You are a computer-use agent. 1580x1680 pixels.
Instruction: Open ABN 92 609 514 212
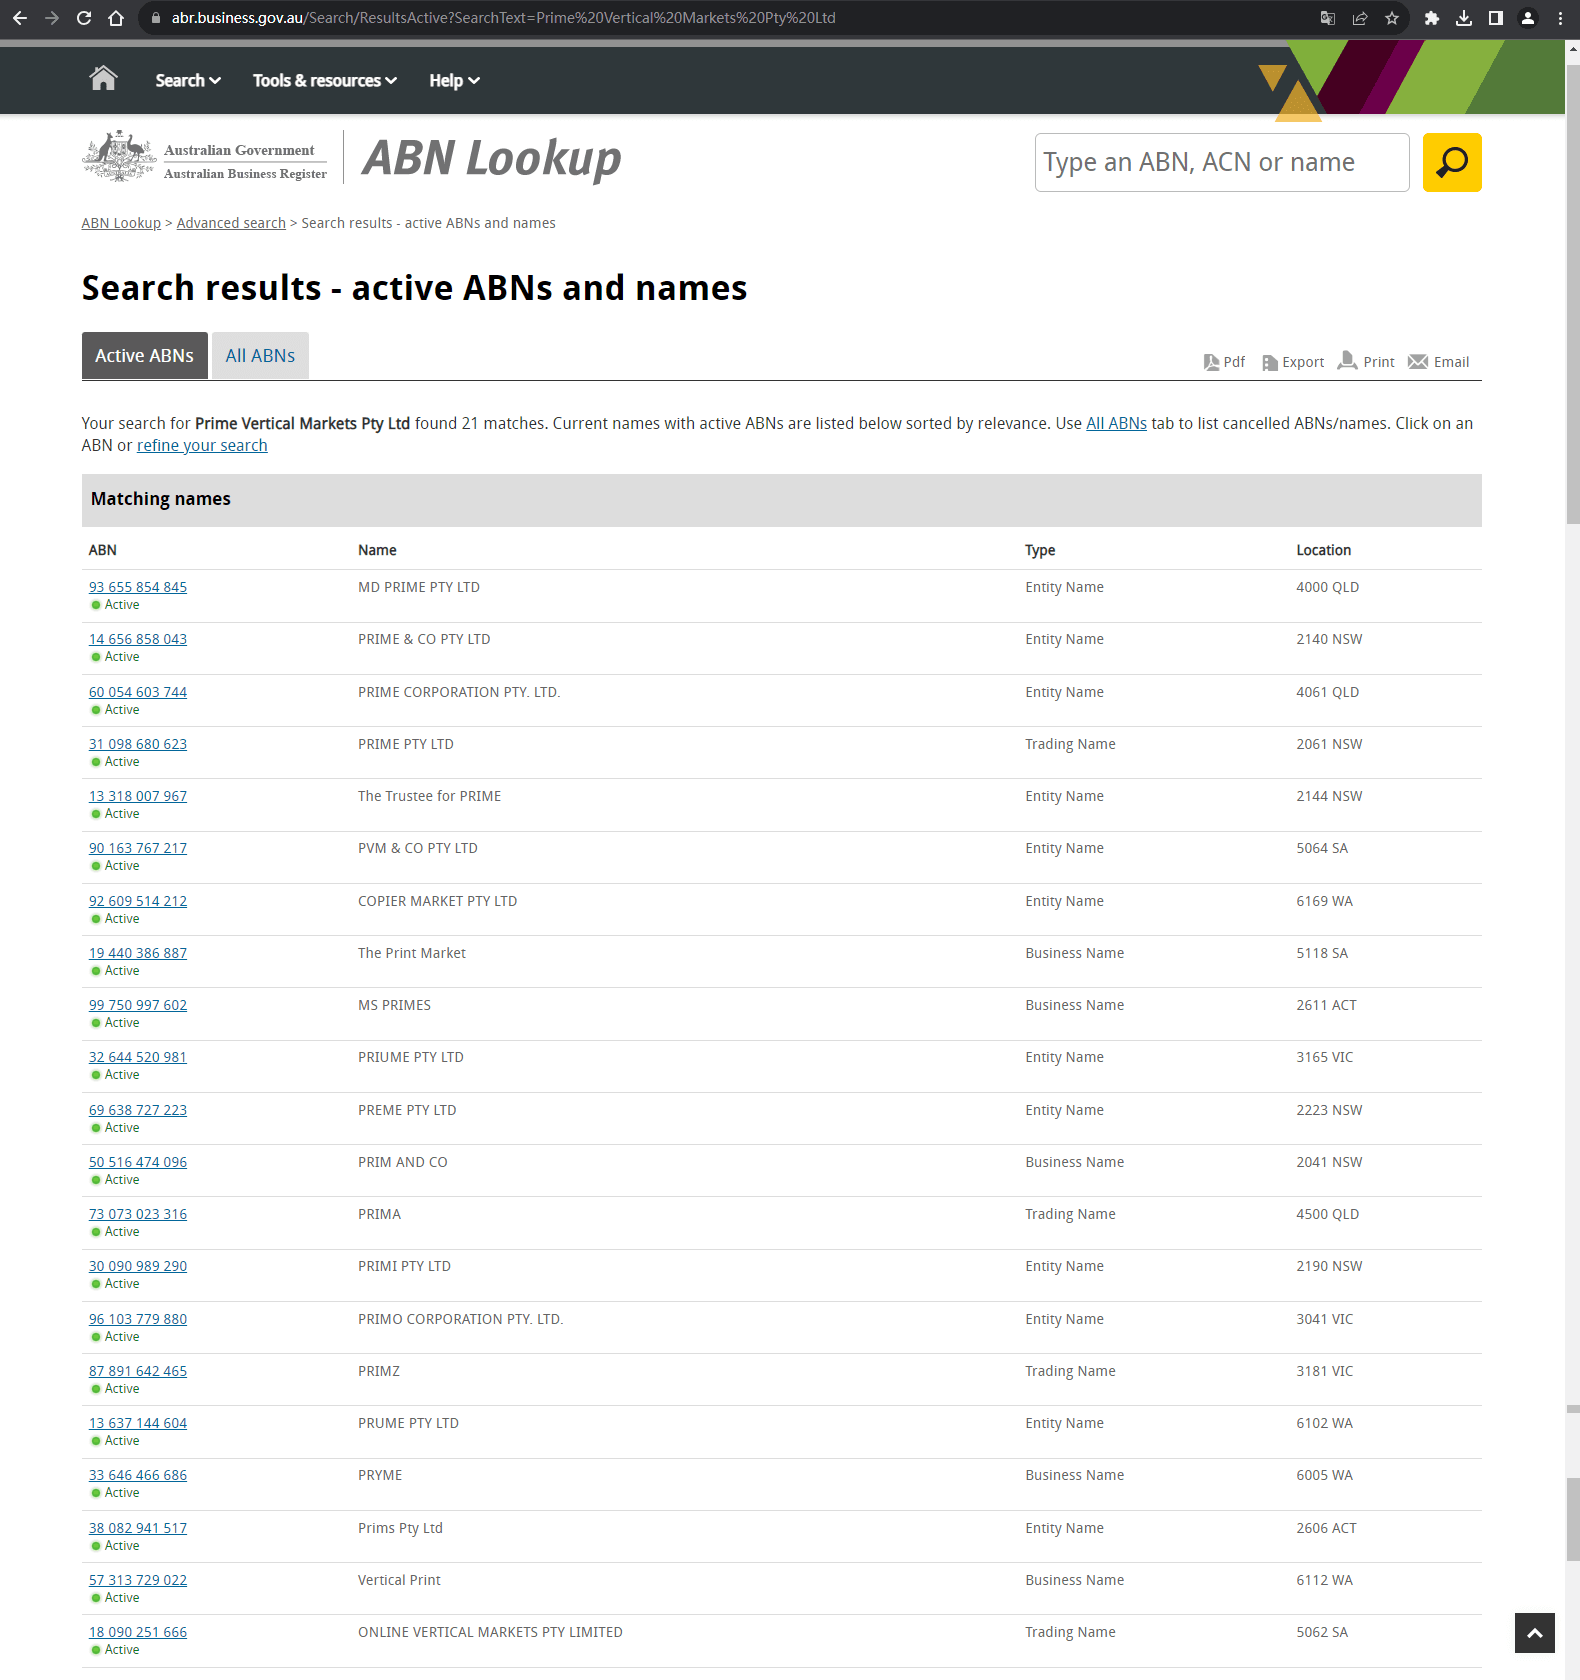point(138,901)
